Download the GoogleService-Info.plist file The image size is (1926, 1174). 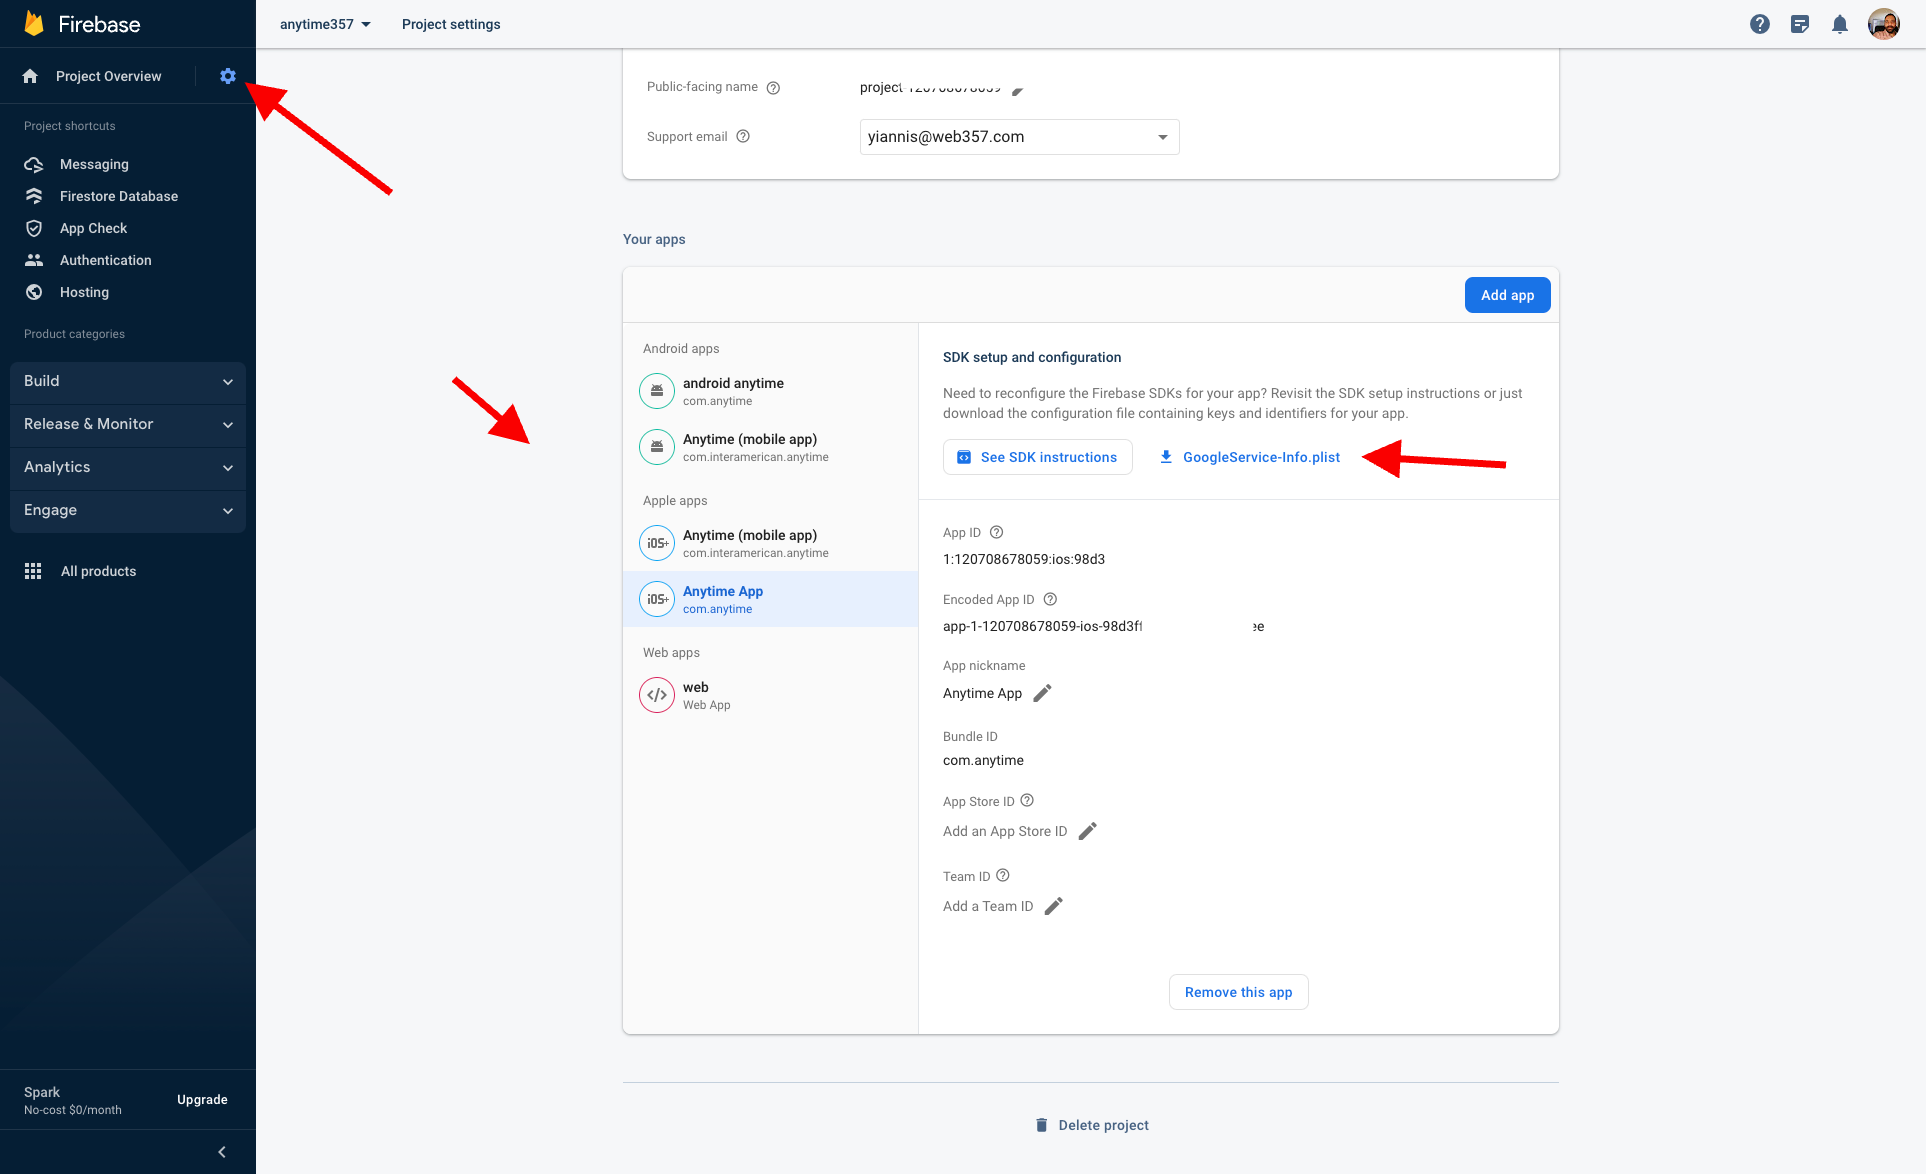(x=1250, y=457)
